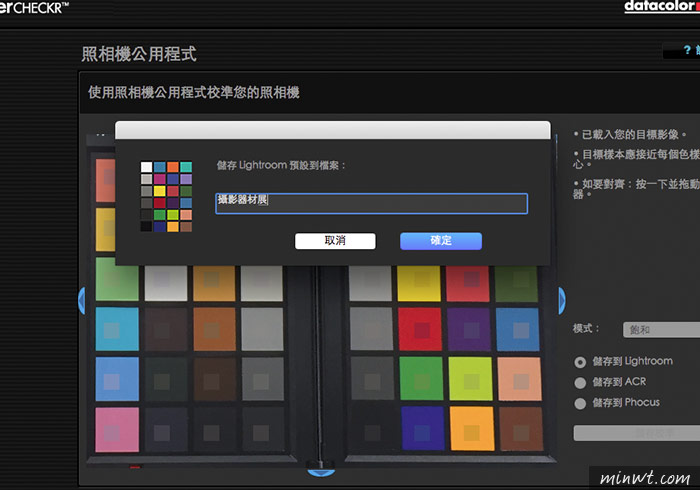Open the help question mark icon
Image resolution: width=700 pixels, height=490 pixels.
point(687,50)
